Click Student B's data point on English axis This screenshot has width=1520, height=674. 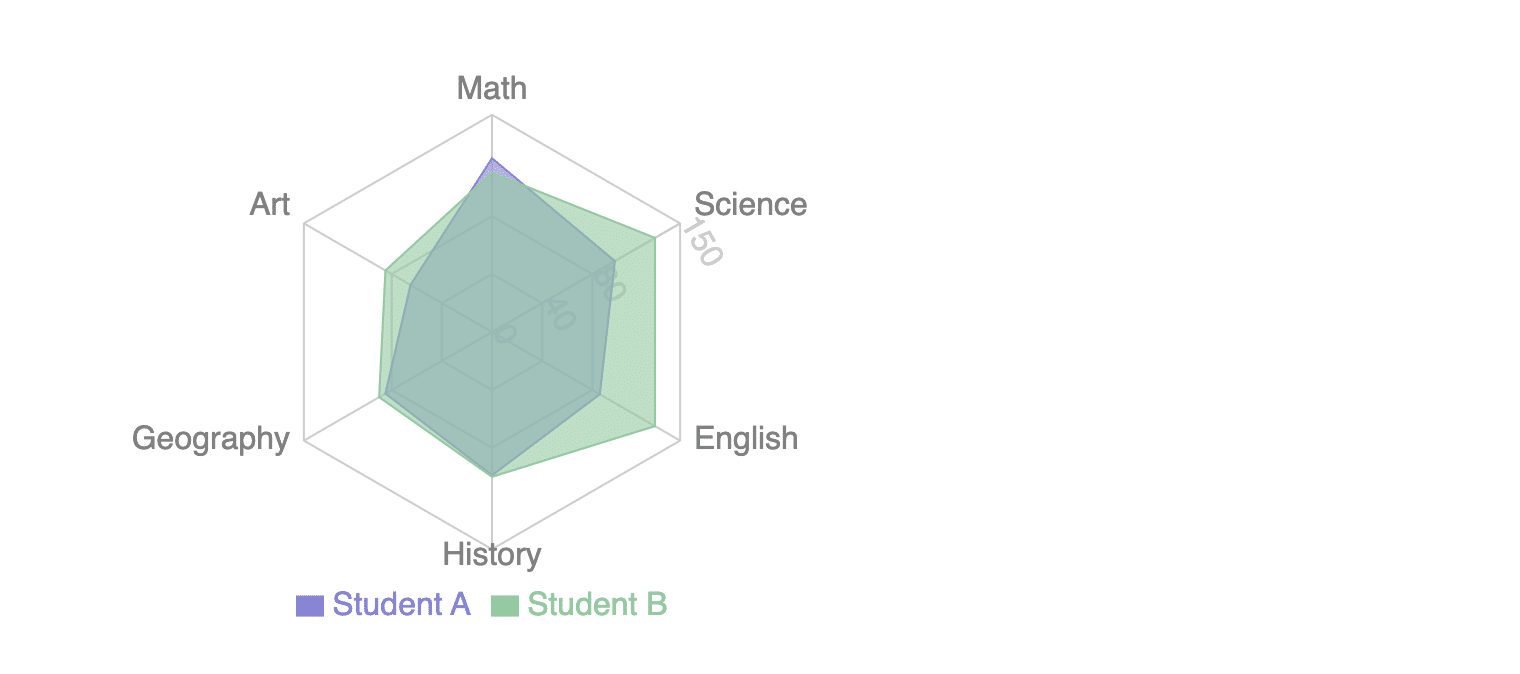pyautogui.click(x=655, y=427)
